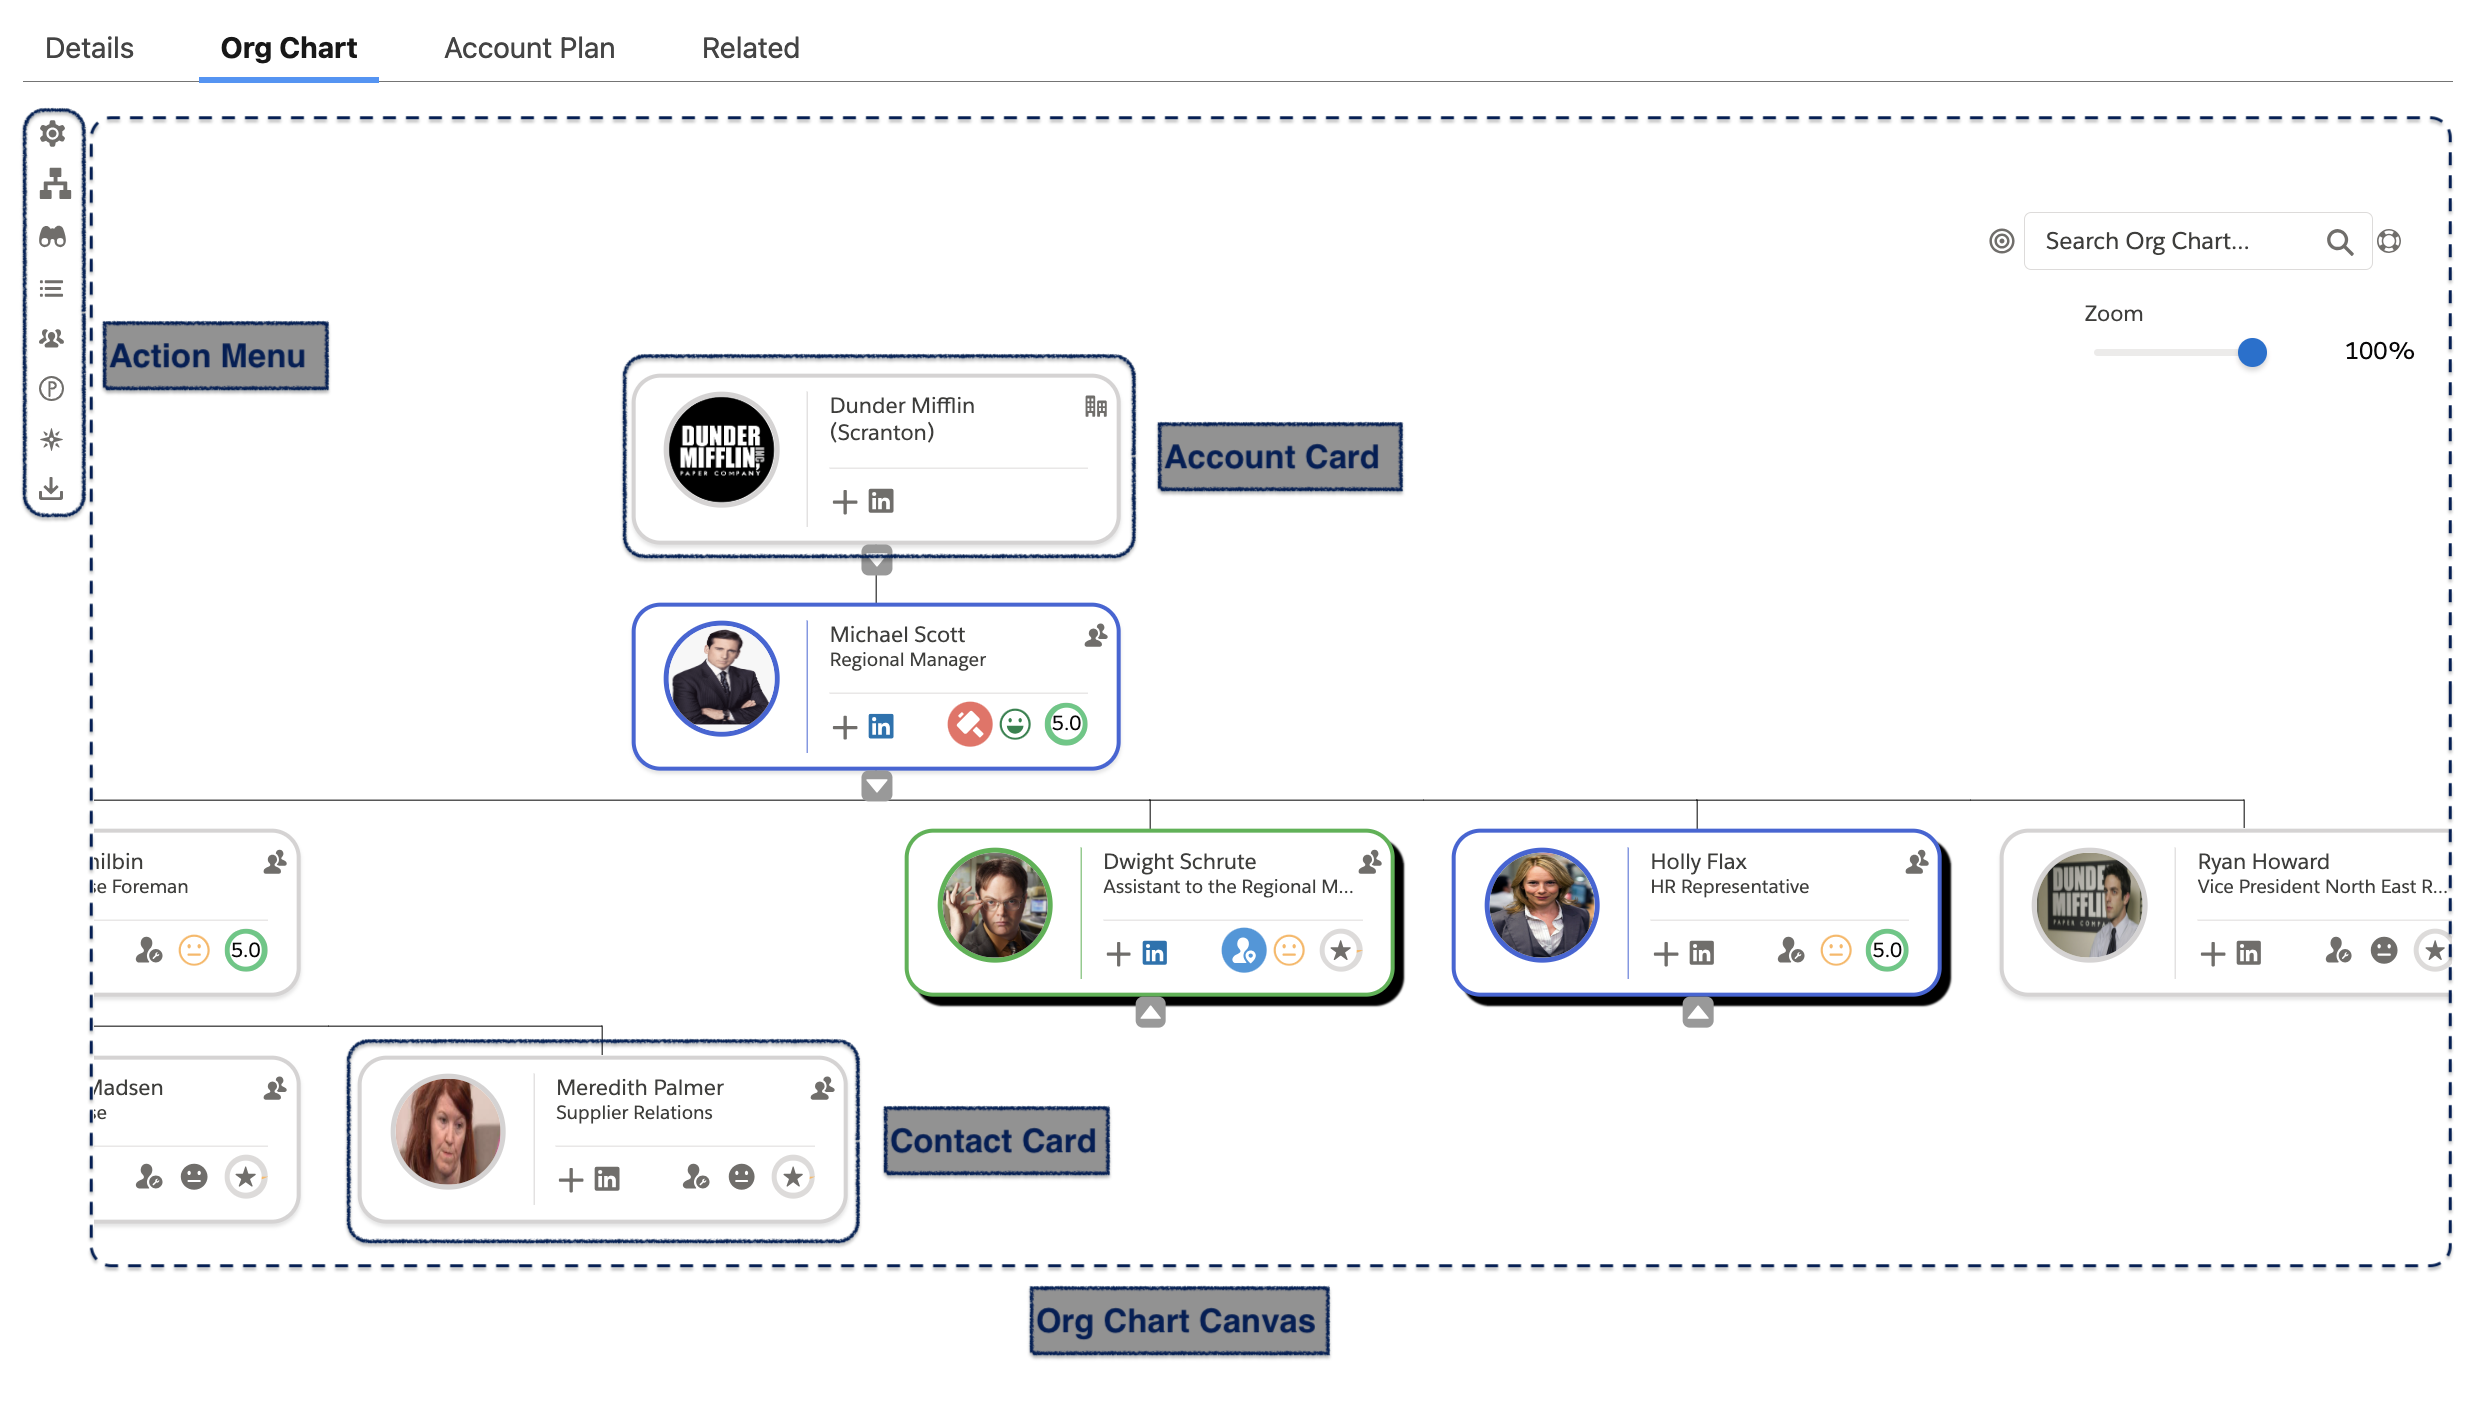Viewport: 2474px width, 1418px height.
Task: Click the LinkedIn icon on Michael Scott card
Action: tap(882, 723)
